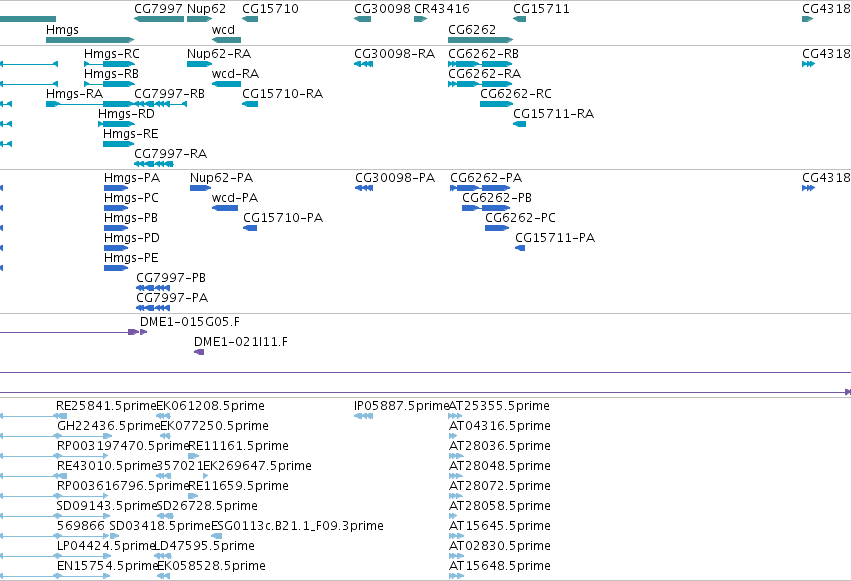The image size is (851, 581).
Task: Click protein CG6262-PC
Action: [x=520, y=218]
